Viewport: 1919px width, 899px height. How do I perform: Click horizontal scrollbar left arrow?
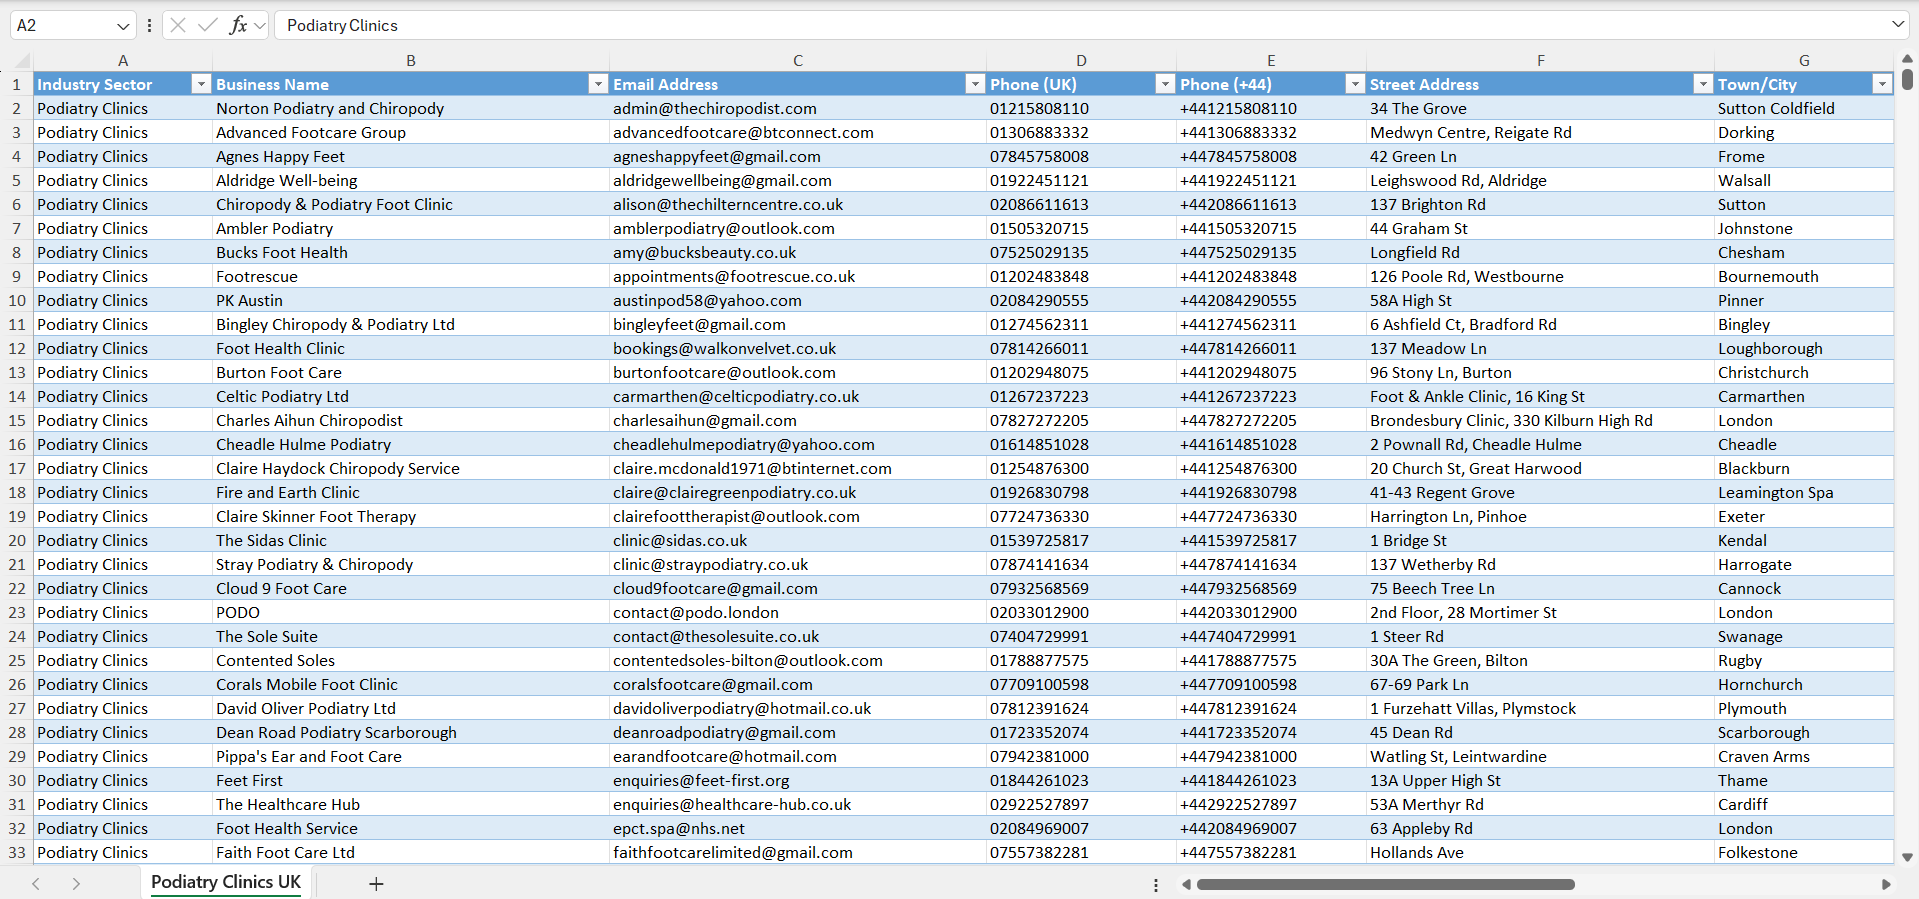tap(1186, 884)
